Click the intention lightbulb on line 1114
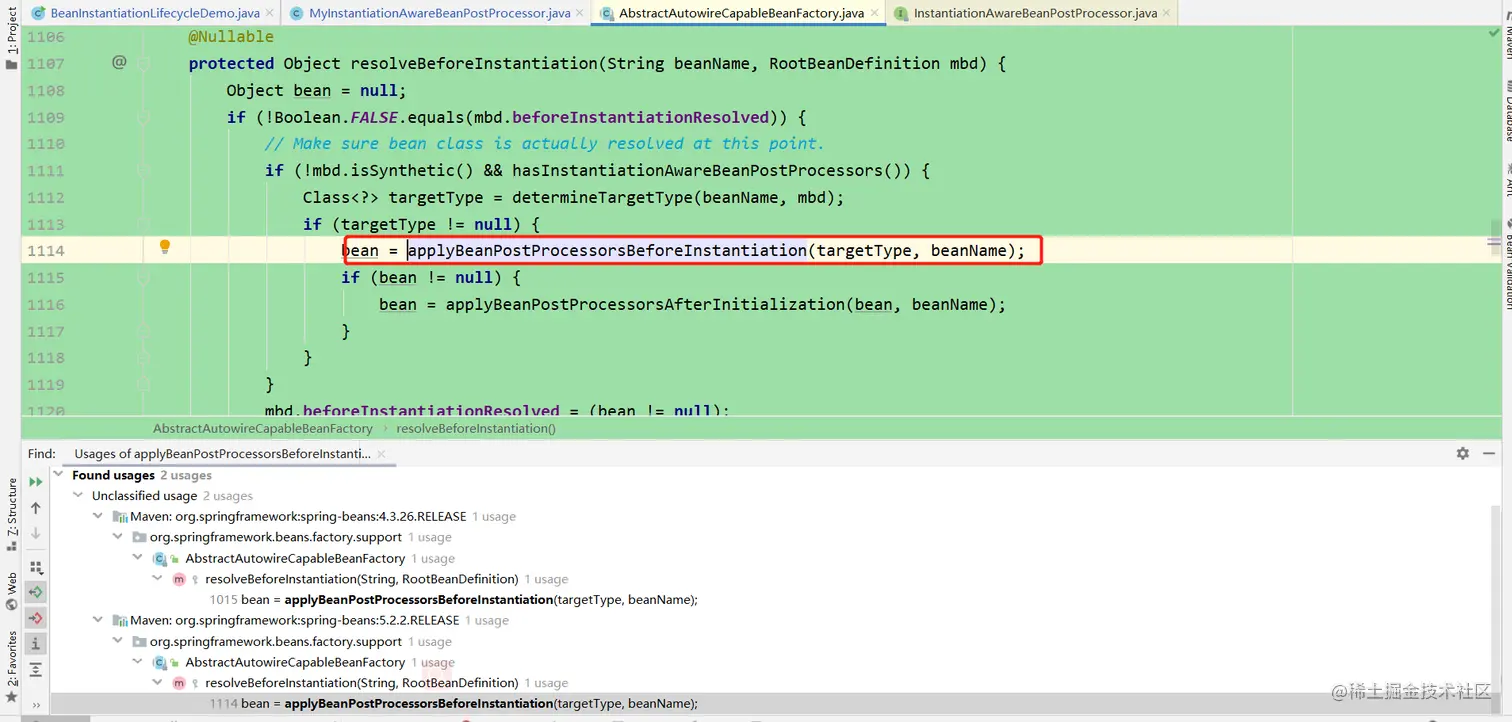This screenshot has height=722, width=1512. (x=165, y=247)
